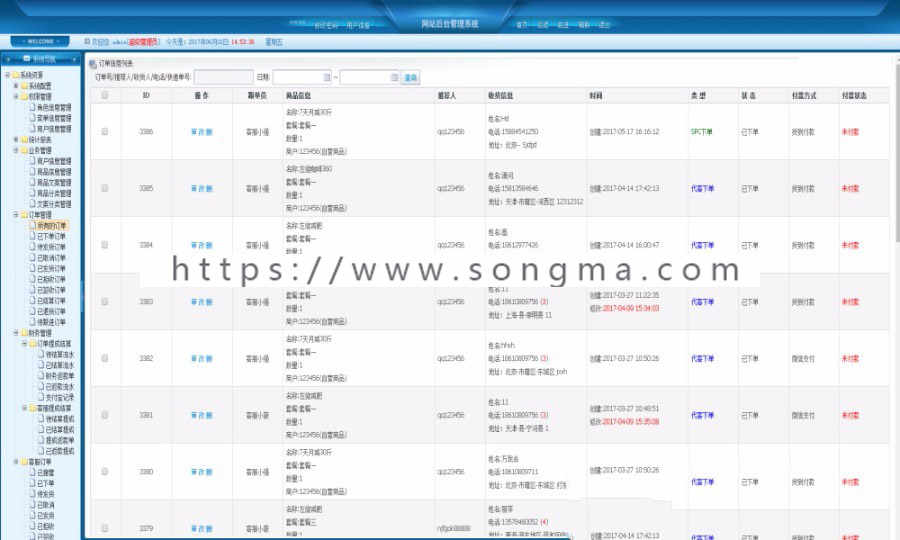This screenshot has width=900, height=540.
Task: Select the 支付宝记录 tree item
Action: (60, 397)
